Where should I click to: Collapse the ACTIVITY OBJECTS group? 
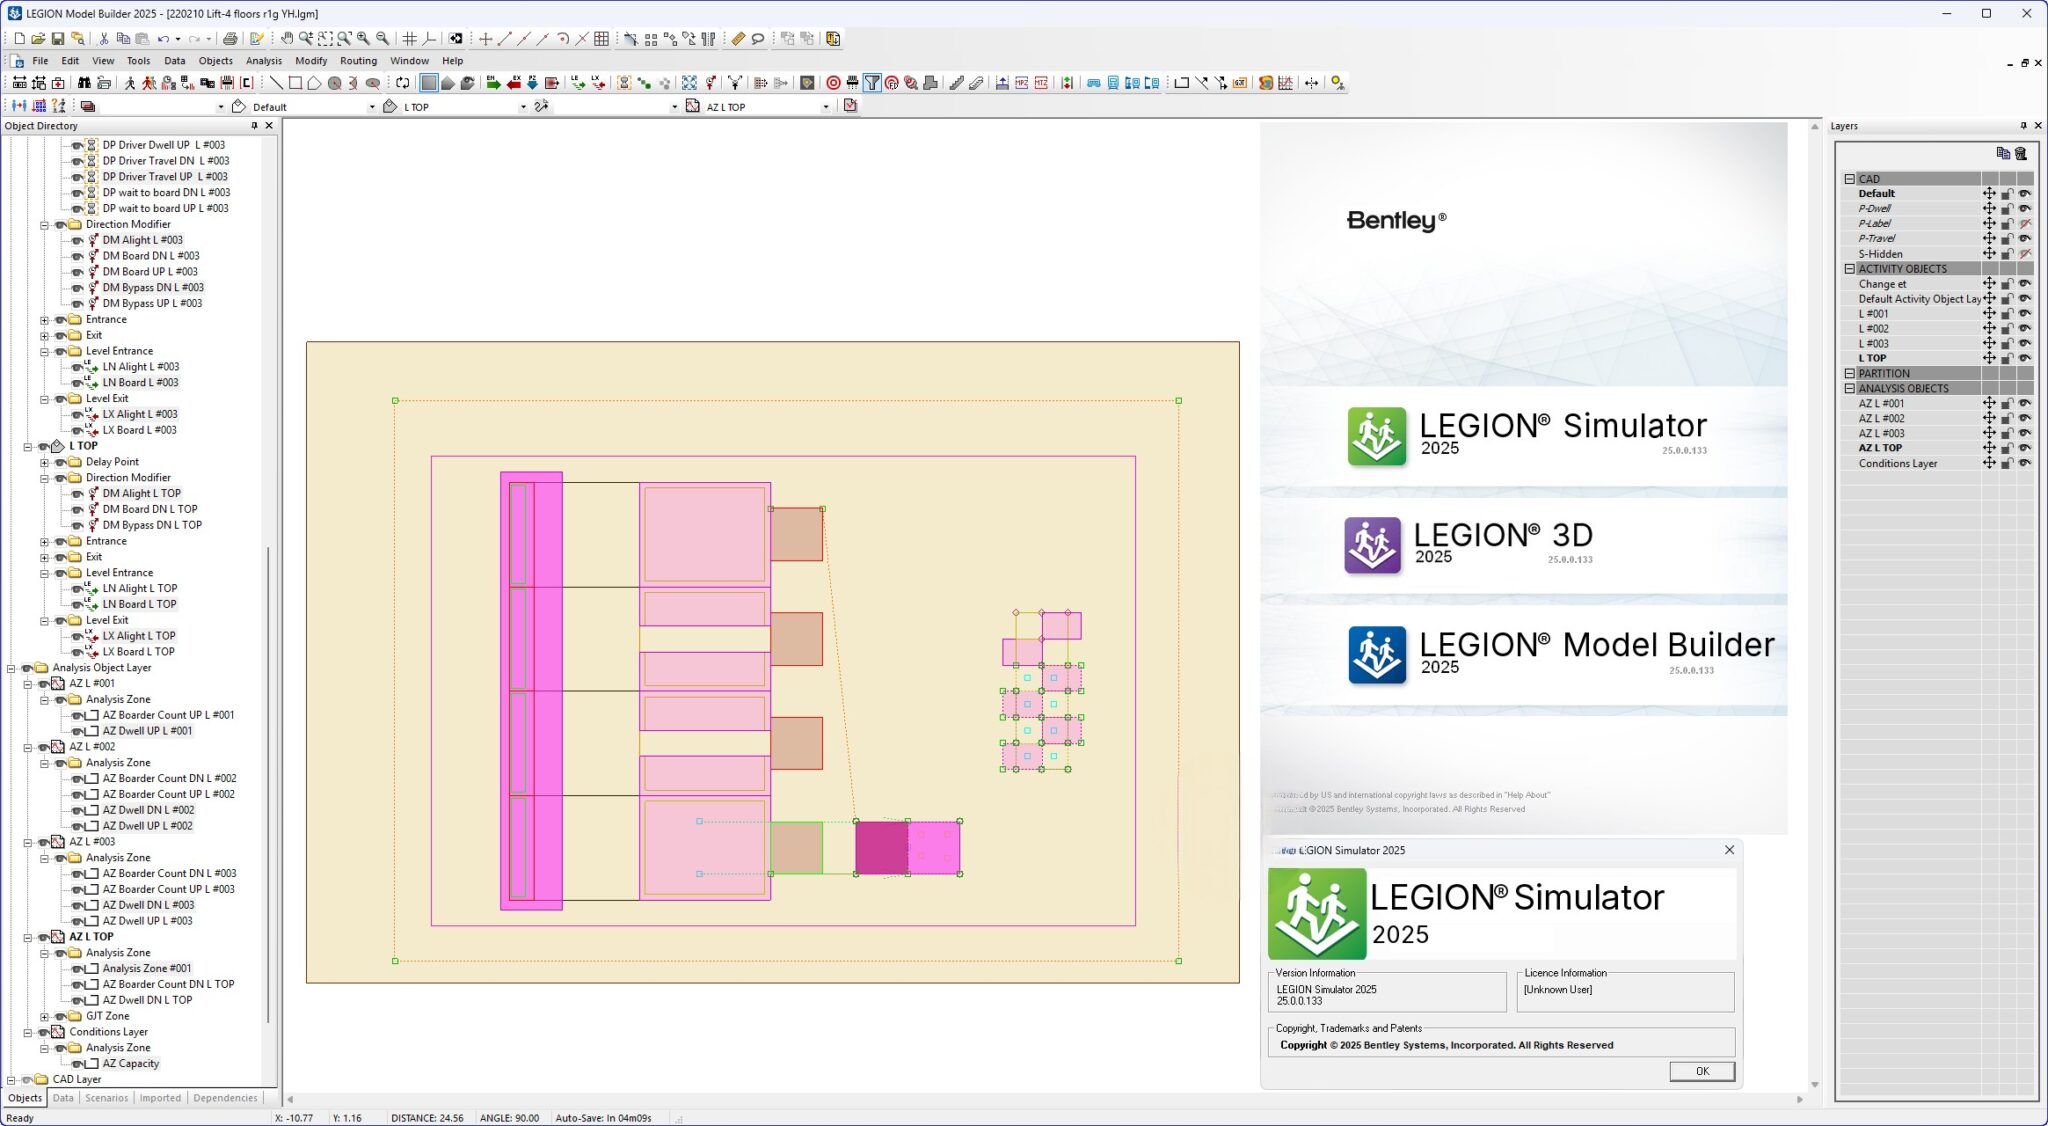[x=1850, y=269]
